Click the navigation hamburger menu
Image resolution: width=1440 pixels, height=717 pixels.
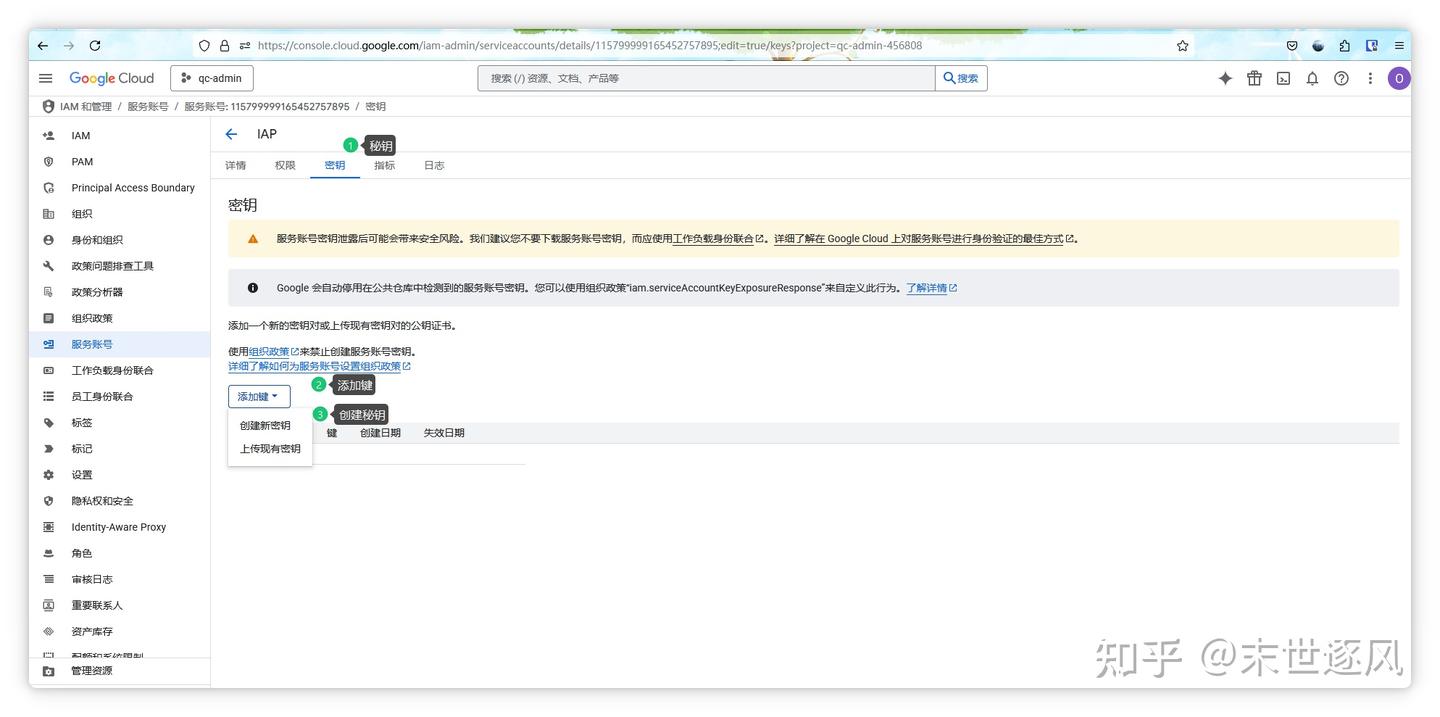pyautogui.click(x=45, y=77)
